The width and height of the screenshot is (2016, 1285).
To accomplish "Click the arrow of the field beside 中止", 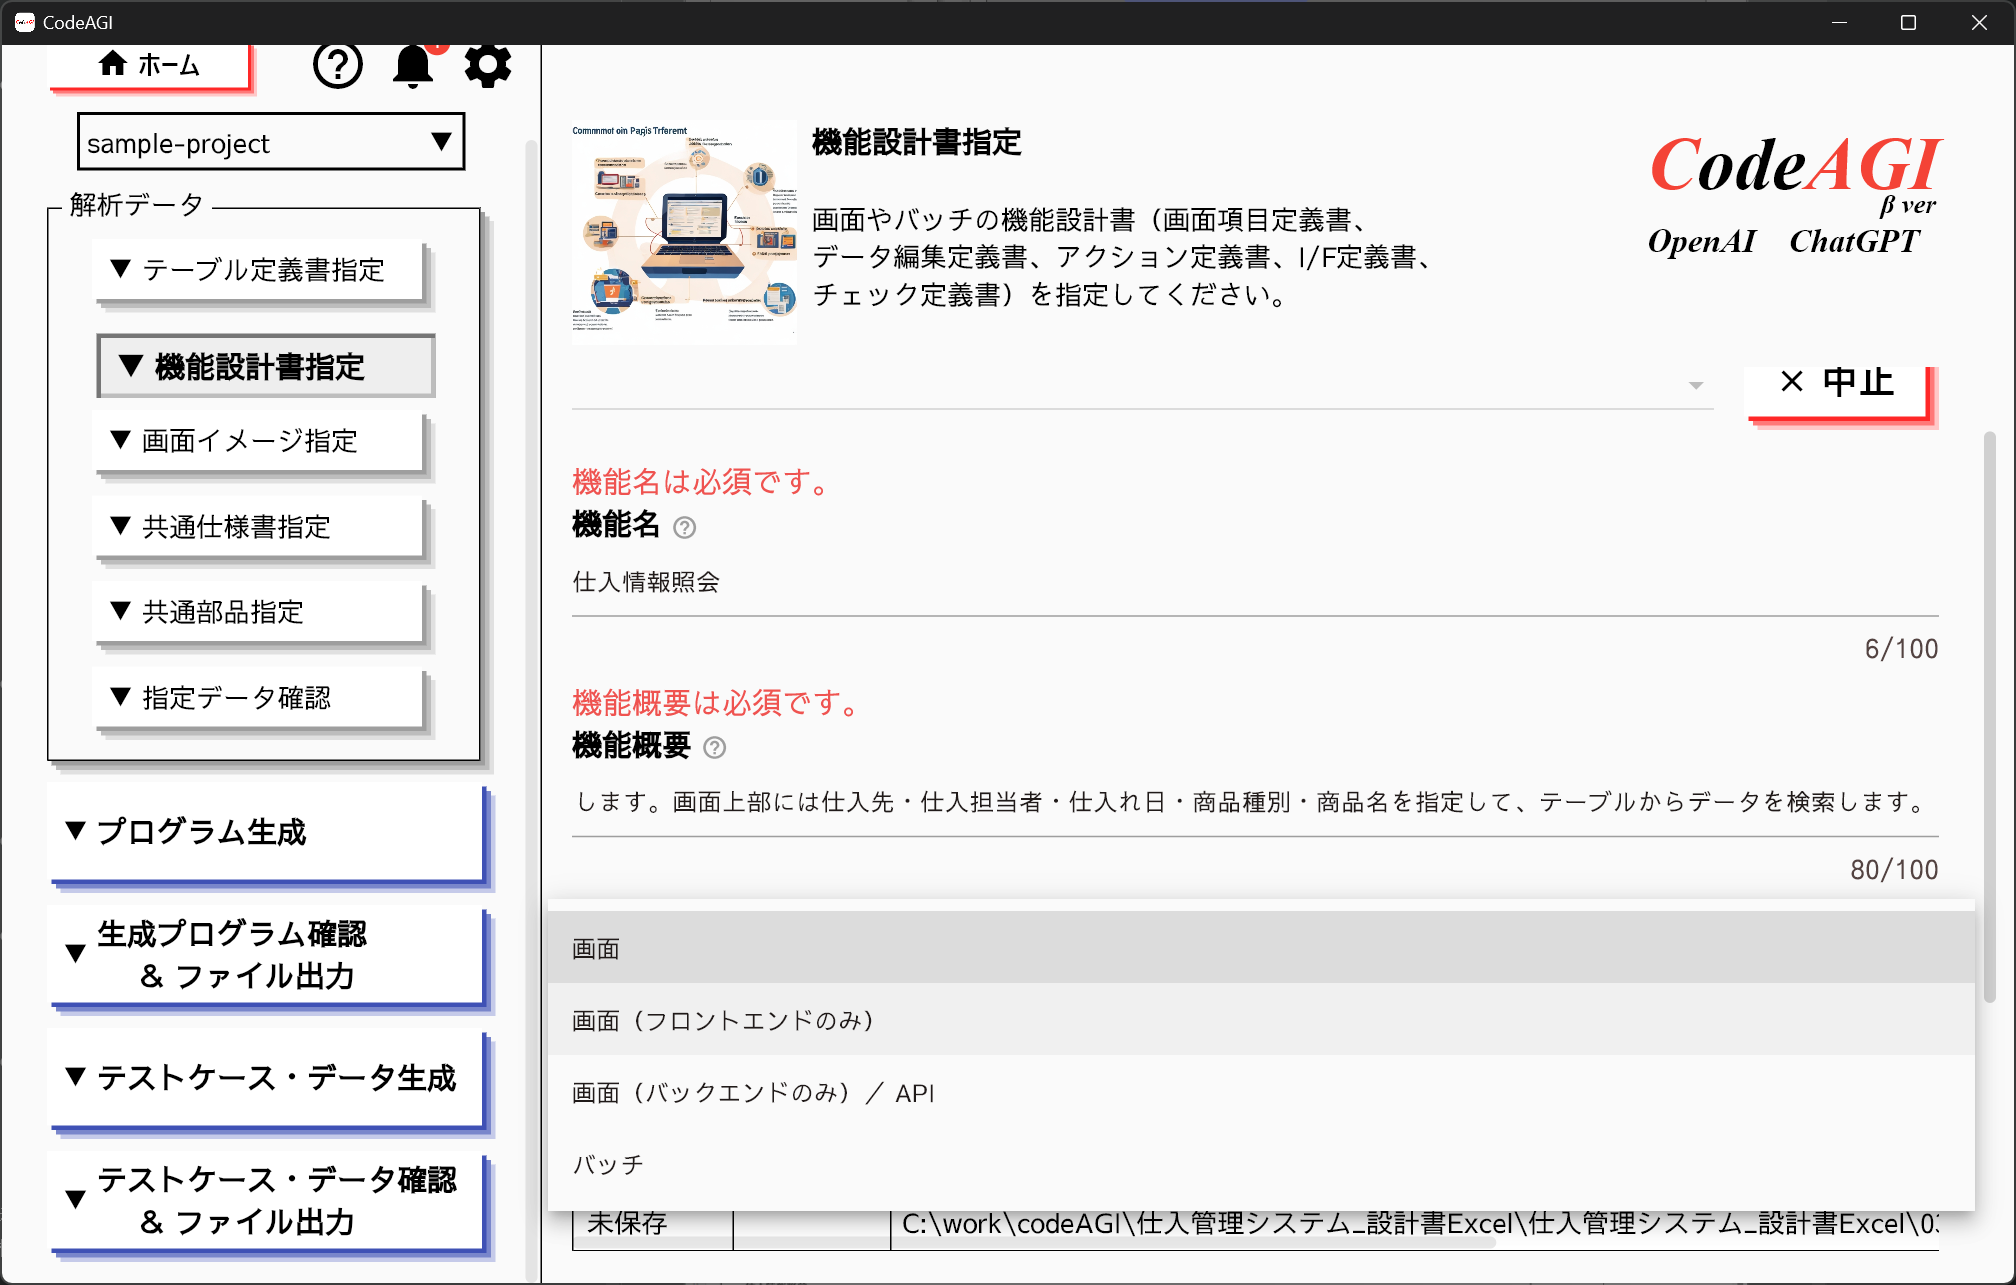I will (1695, 385).
